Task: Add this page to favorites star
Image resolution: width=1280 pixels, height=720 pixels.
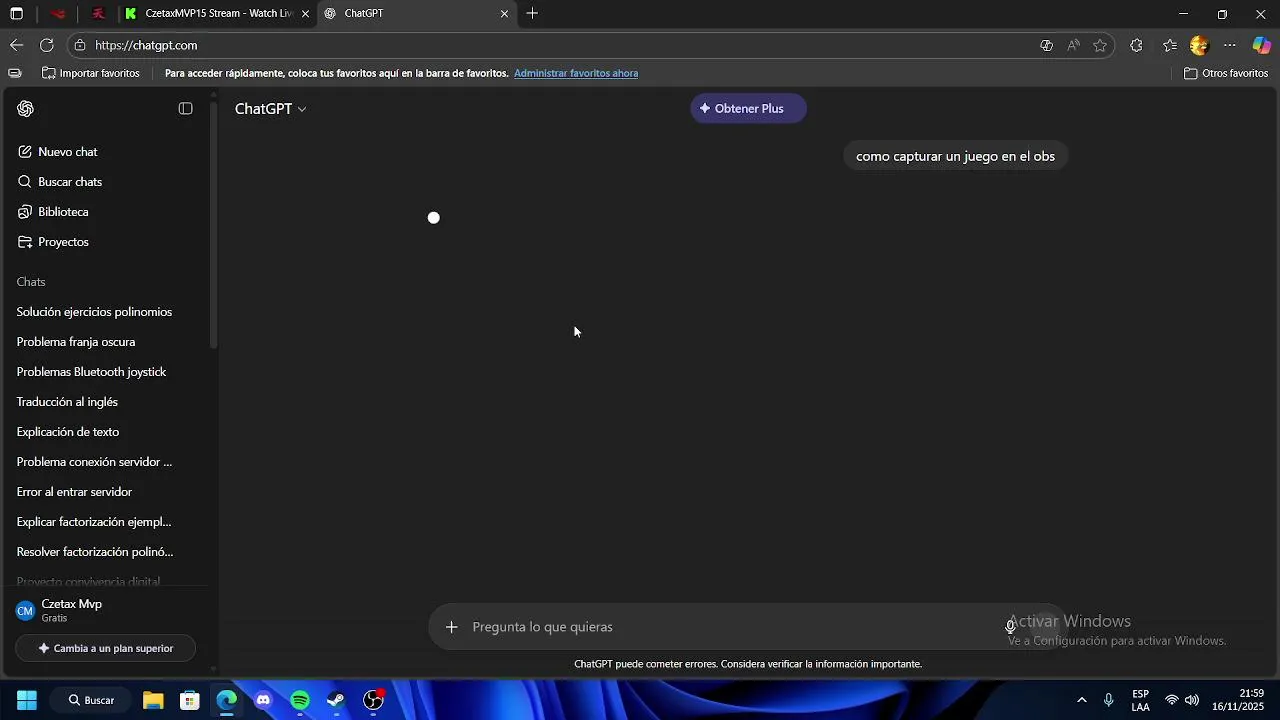Action: pos(1100,45)
